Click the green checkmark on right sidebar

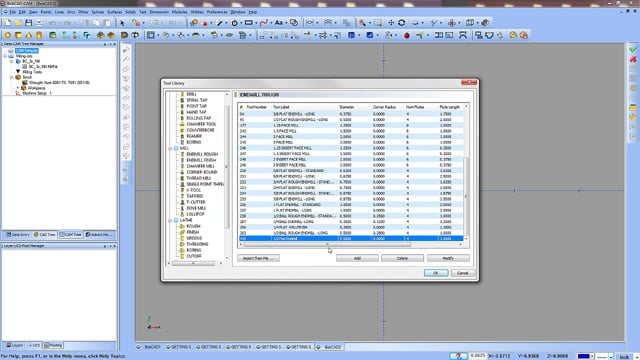pyautogui.click(x=633, y=49)
